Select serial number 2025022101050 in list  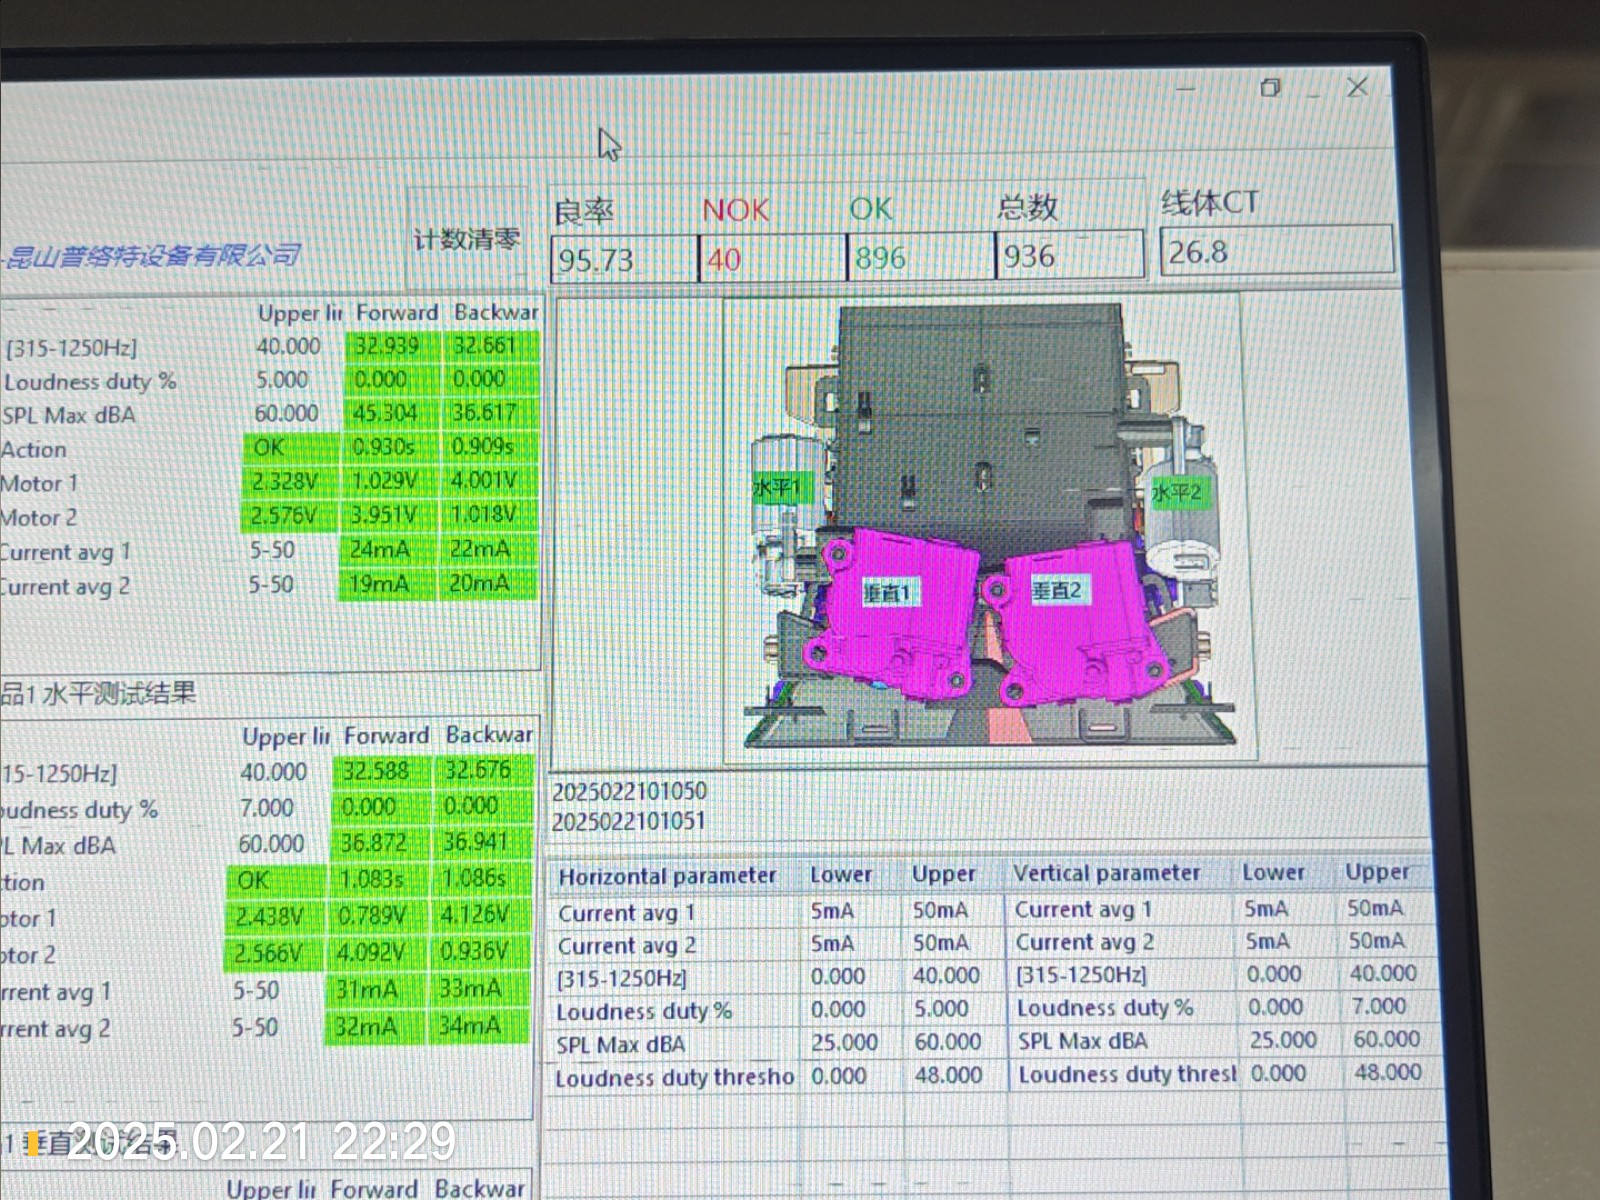tap(629, 791)
